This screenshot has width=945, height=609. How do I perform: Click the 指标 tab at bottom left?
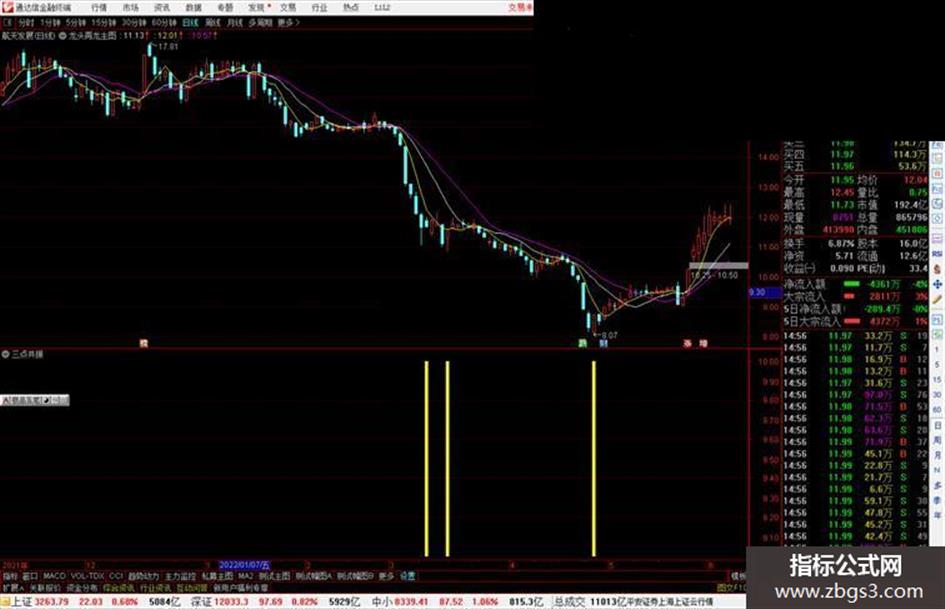[10, 576]
